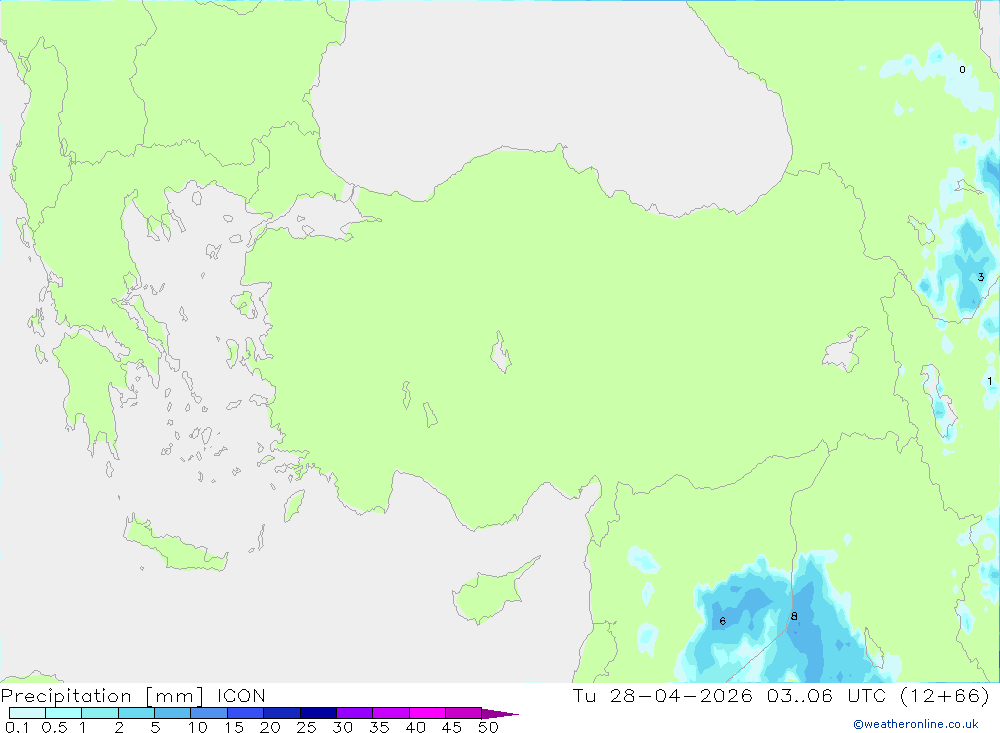Pick the 15–20 mm blue legend swatch
Viewport: 1000px width, 733px height.
pos(246,713)
